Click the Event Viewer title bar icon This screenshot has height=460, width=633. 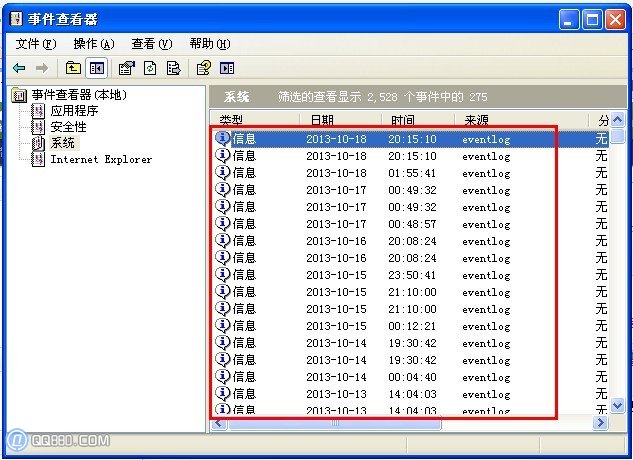[x=16, y=19]
